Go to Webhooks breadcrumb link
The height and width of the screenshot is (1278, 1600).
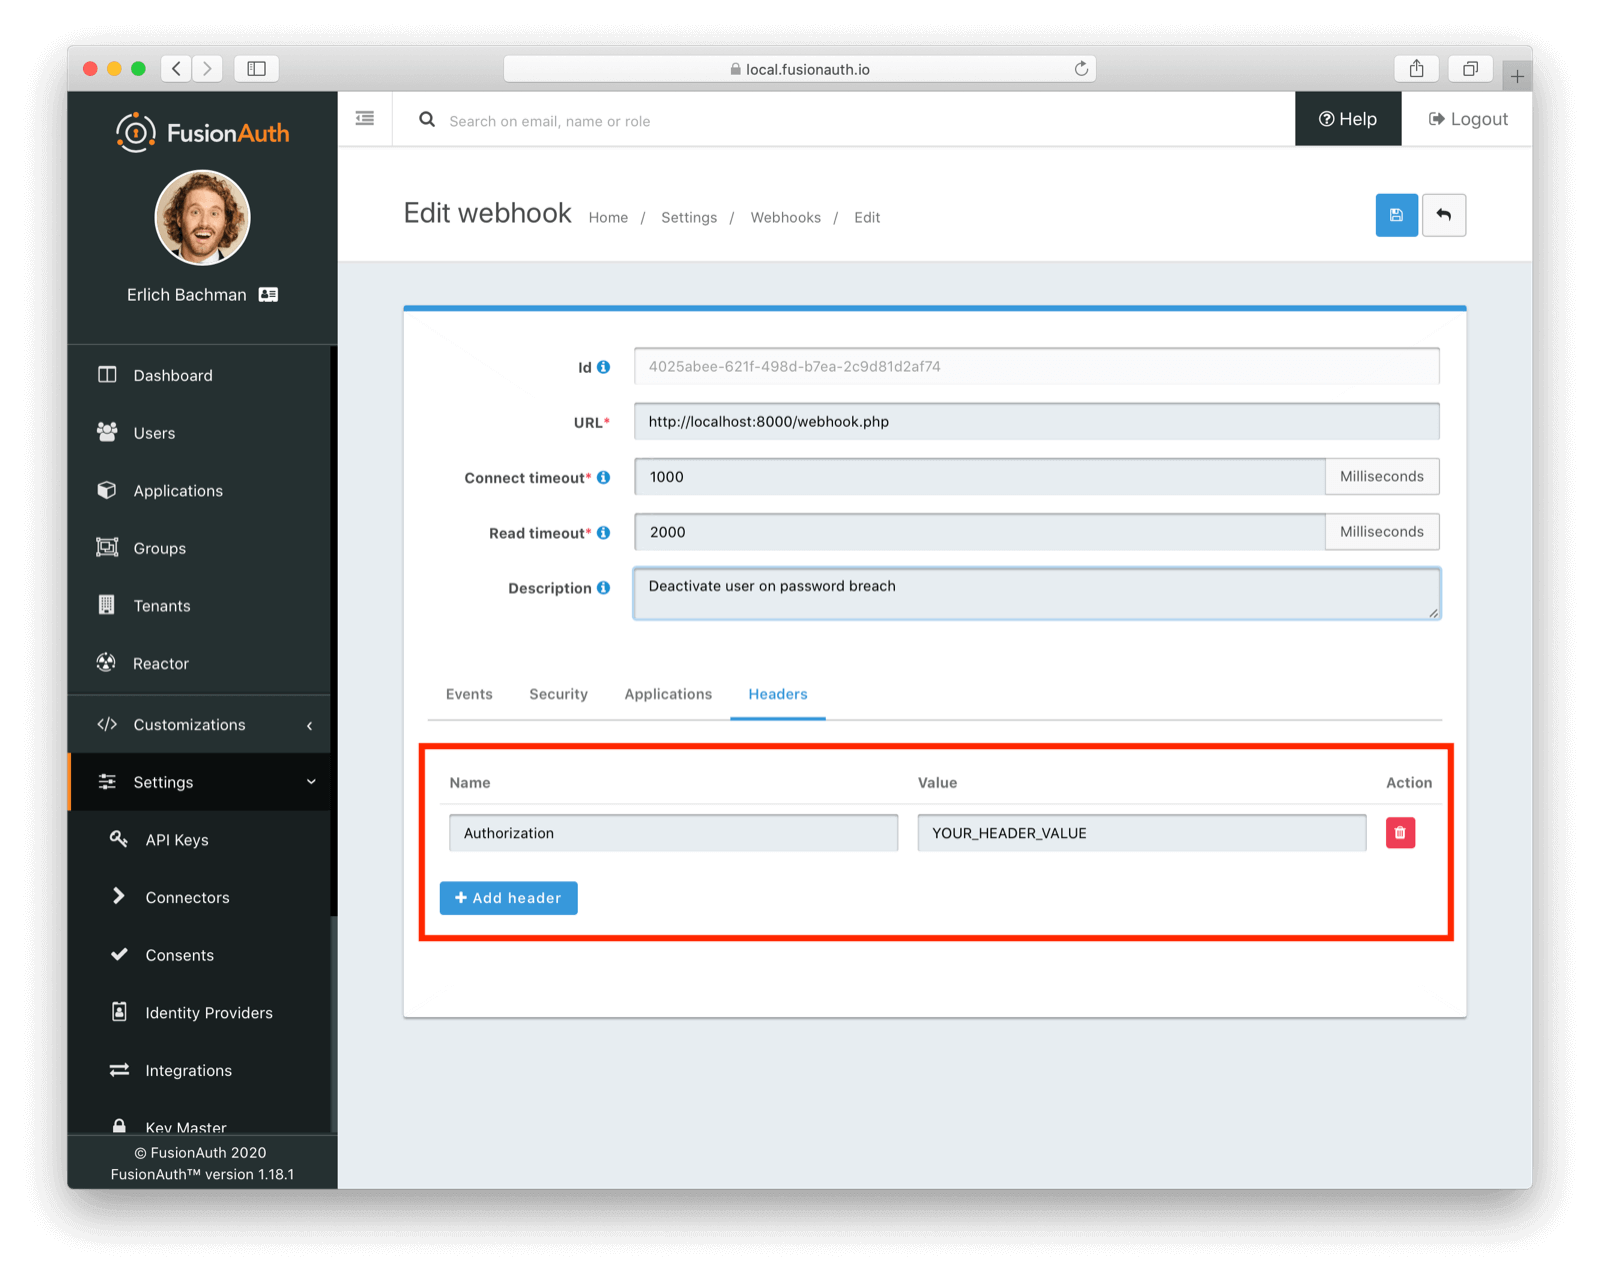pos(786,217)
